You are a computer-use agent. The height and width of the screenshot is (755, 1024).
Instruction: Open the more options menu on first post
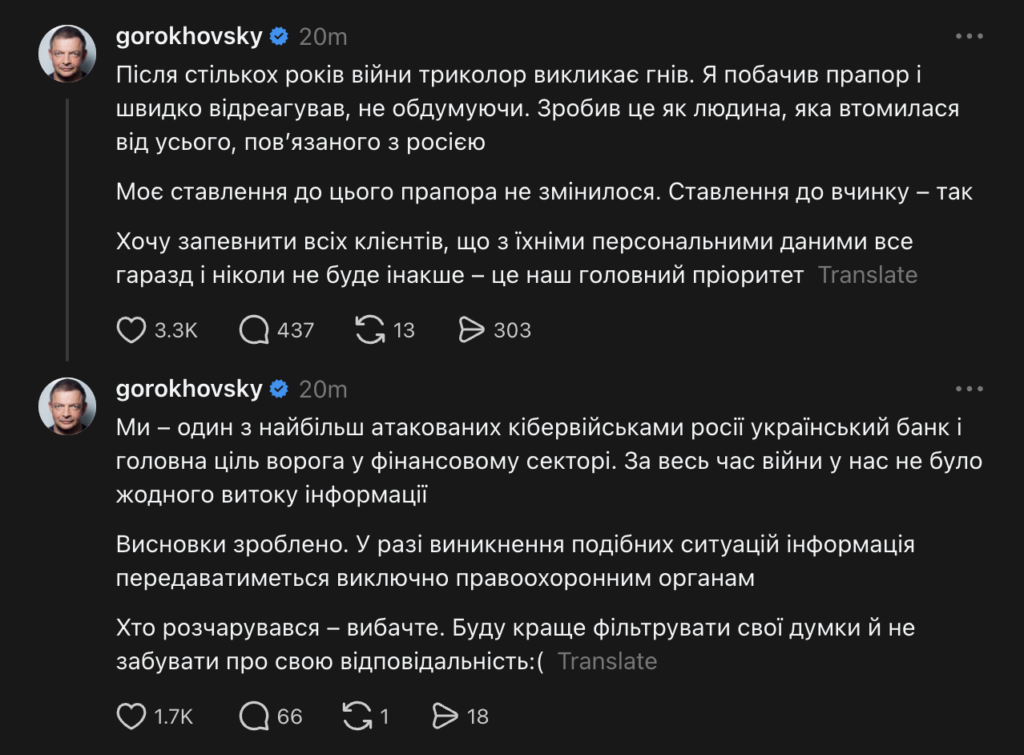tap(970, 37)
